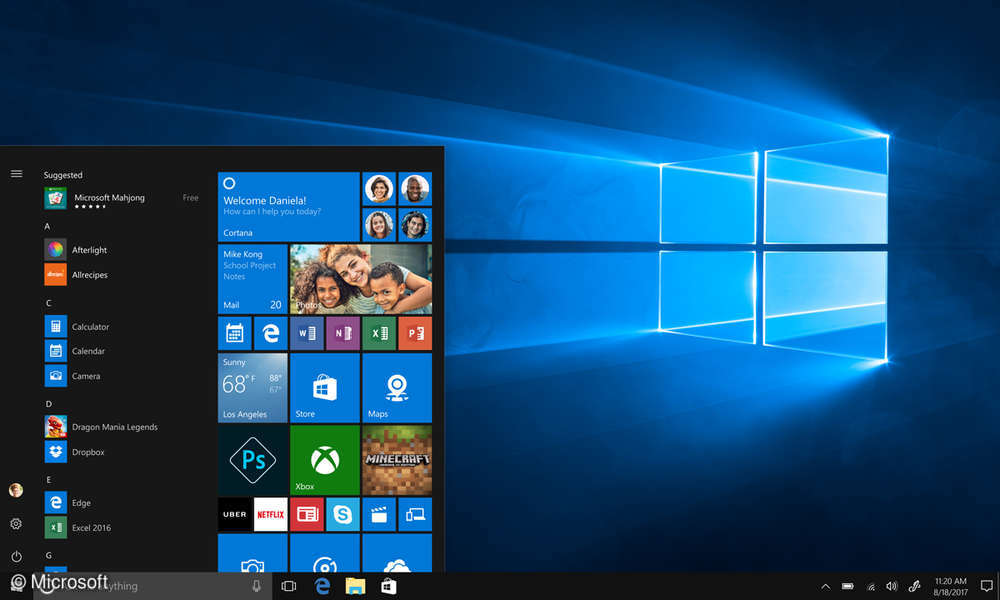Viewport: 1000px width, 600px height.
Task: Open the Excel tile
Action: pos(379,332)
